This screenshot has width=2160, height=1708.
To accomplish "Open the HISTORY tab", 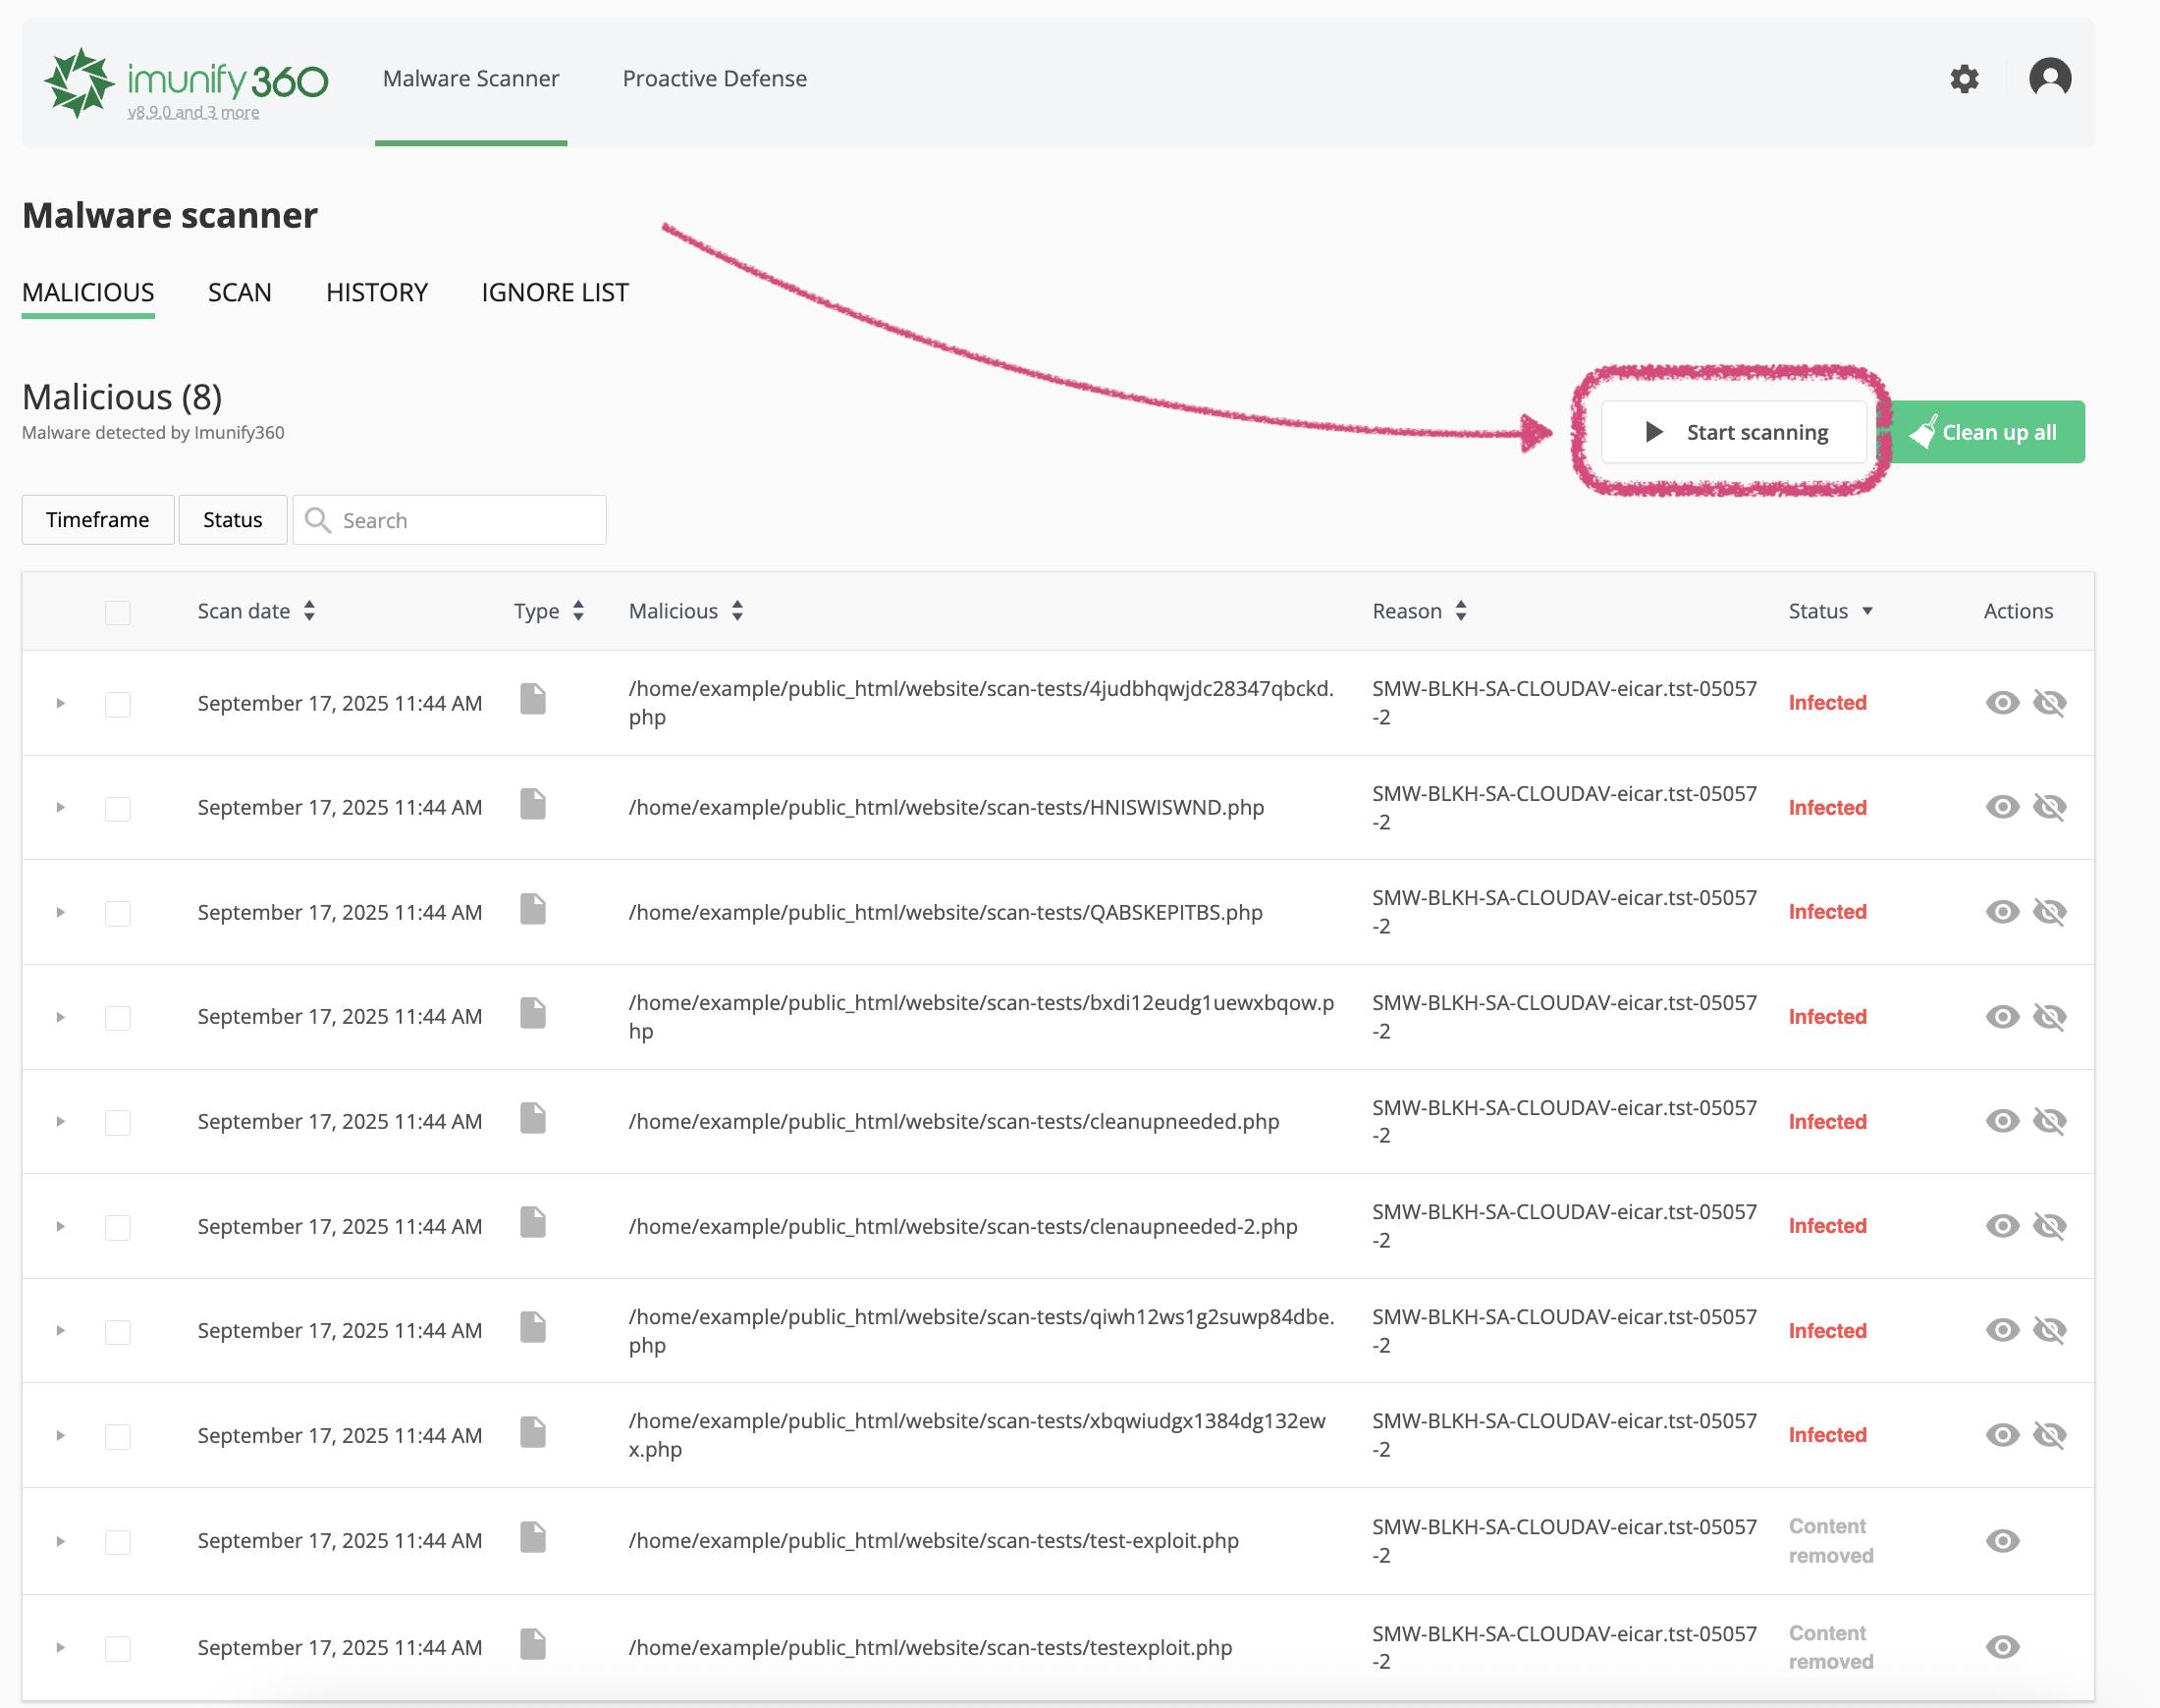I will [x=377, y=293].
